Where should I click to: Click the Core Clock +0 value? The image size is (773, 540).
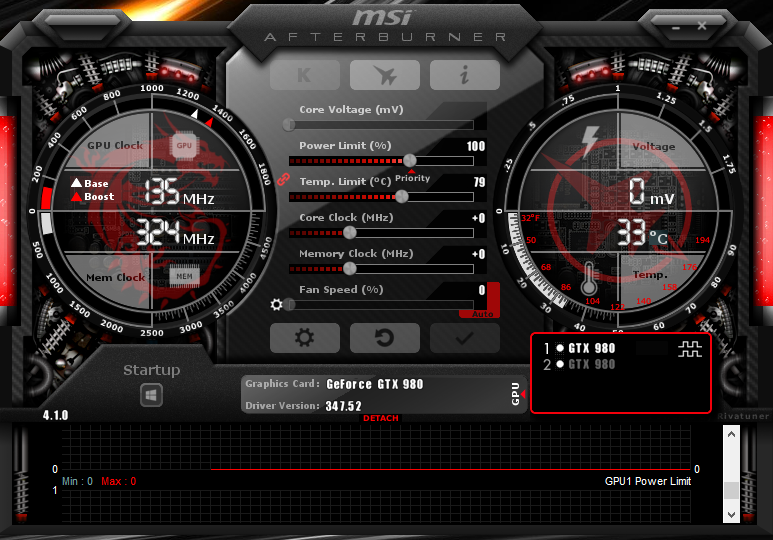coord(478,218)
